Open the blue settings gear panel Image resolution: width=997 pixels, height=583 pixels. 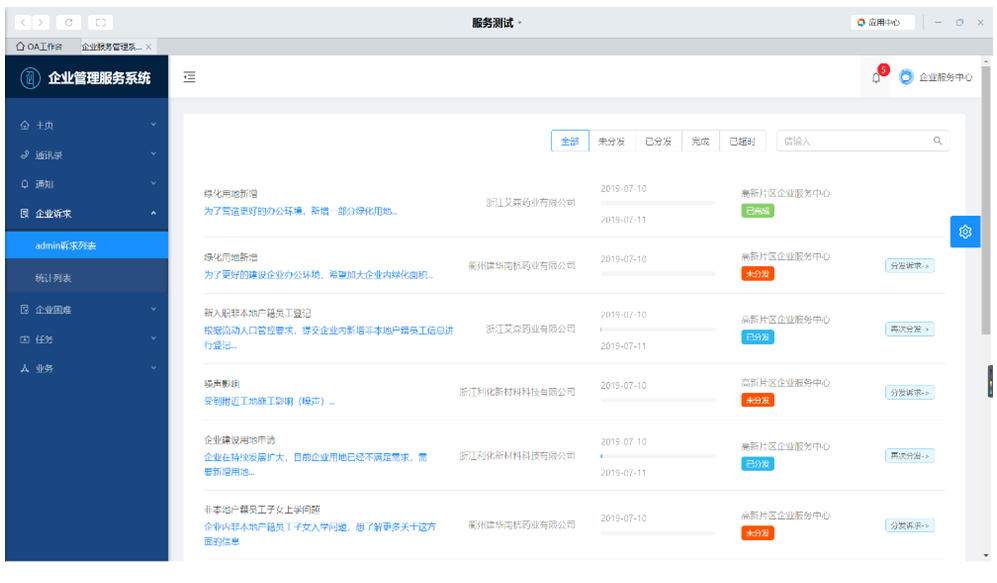965,232
